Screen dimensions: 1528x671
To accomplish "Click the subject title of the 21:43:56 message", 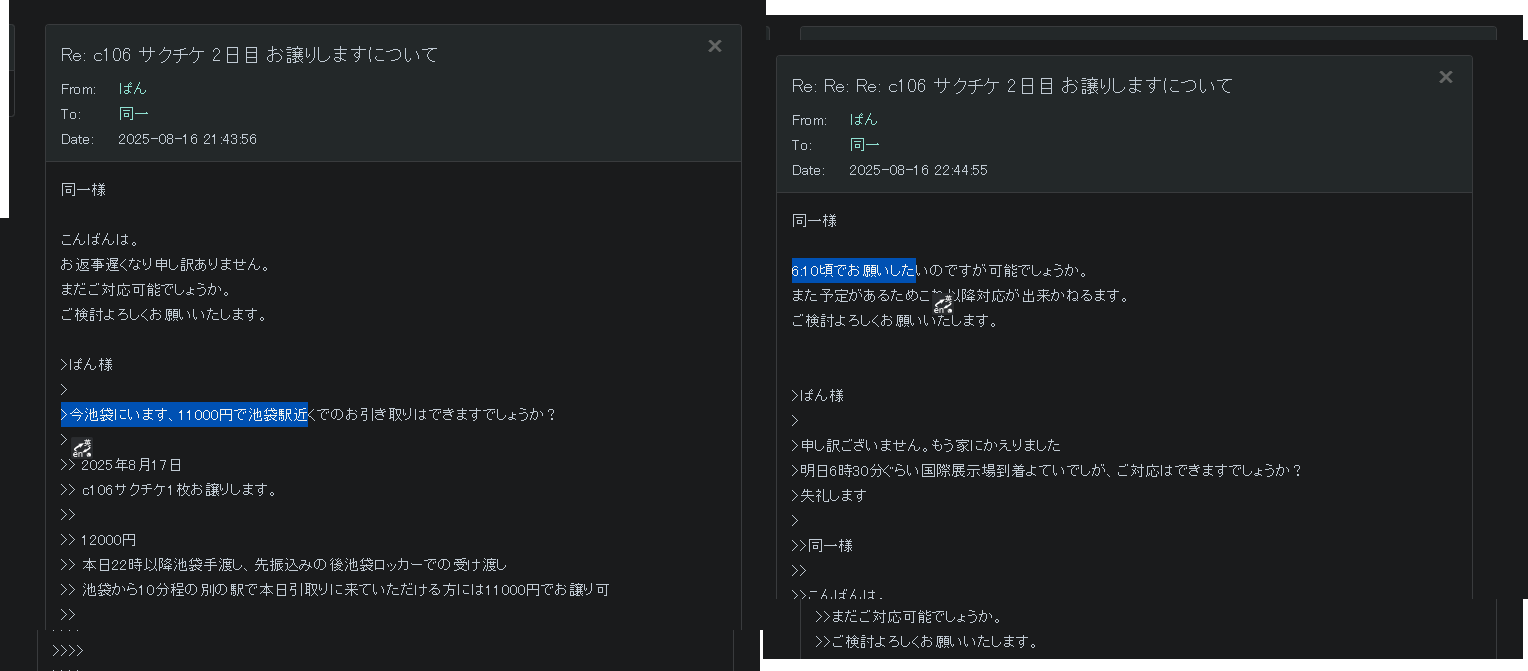I will [250, 55].
